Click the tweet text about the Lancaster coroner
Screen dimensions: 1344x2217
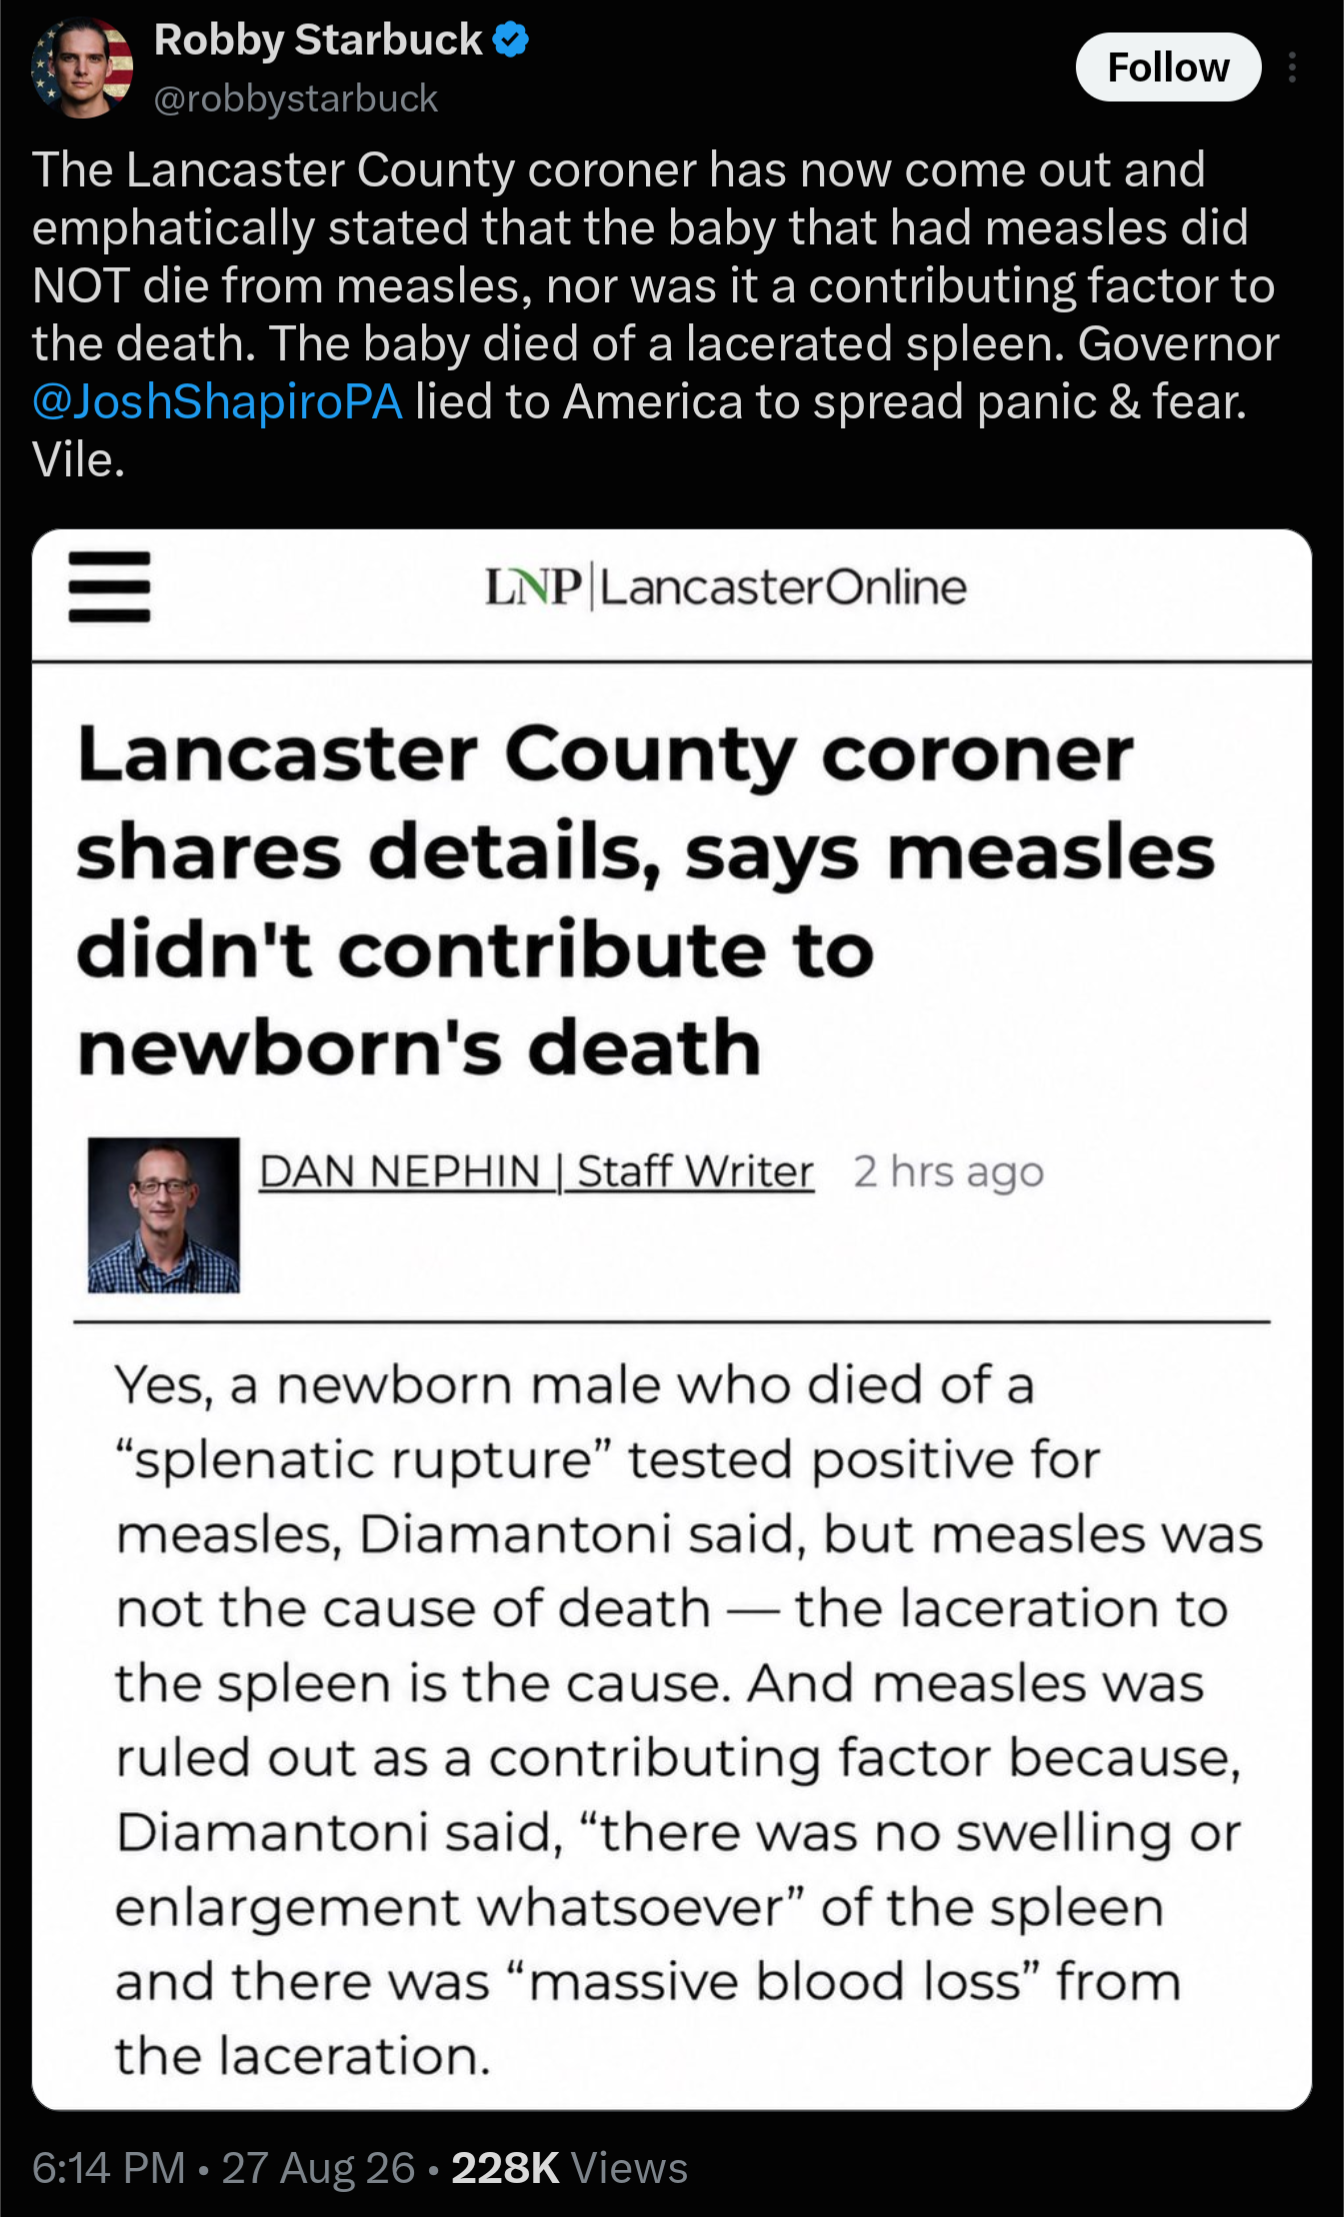656,314
